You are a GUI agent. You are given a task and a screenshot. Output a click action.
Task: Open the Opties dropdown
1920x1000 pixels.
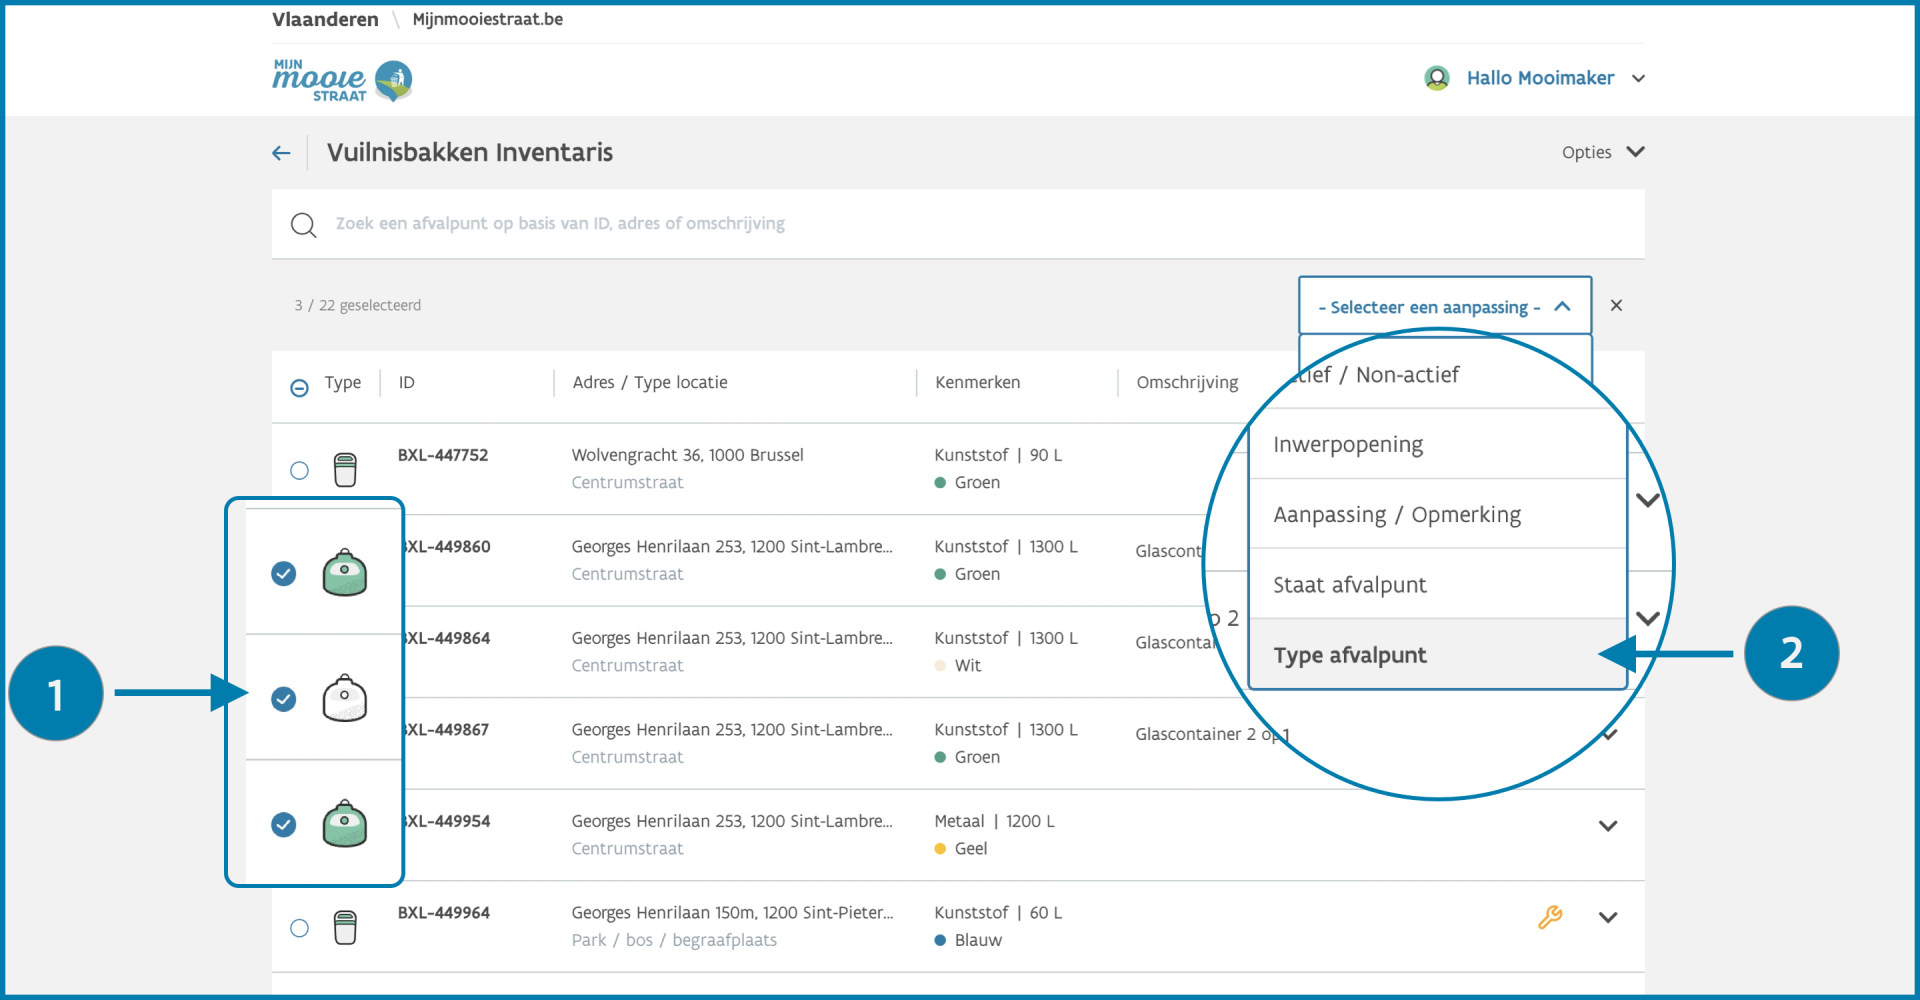point(1603,152)
